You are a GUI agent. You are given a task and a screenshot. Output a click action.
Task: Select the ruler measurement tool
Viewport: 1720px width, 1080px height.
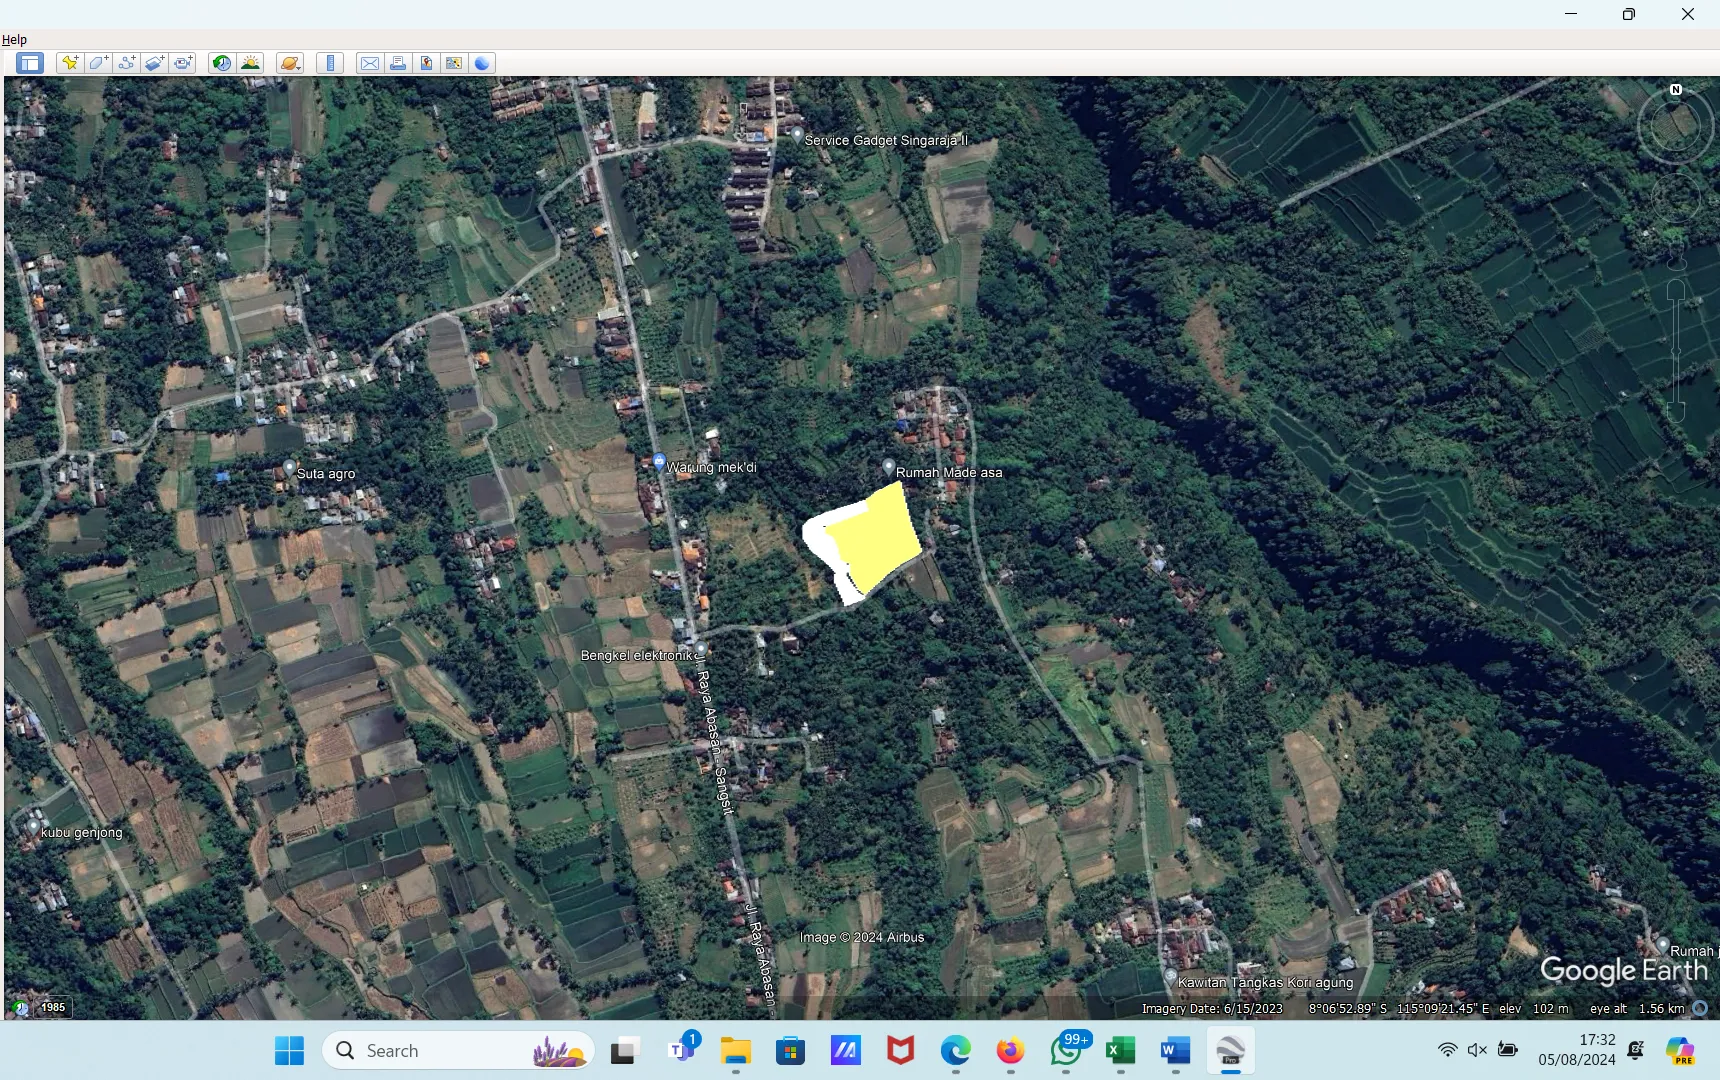click(x=329, y=63)
